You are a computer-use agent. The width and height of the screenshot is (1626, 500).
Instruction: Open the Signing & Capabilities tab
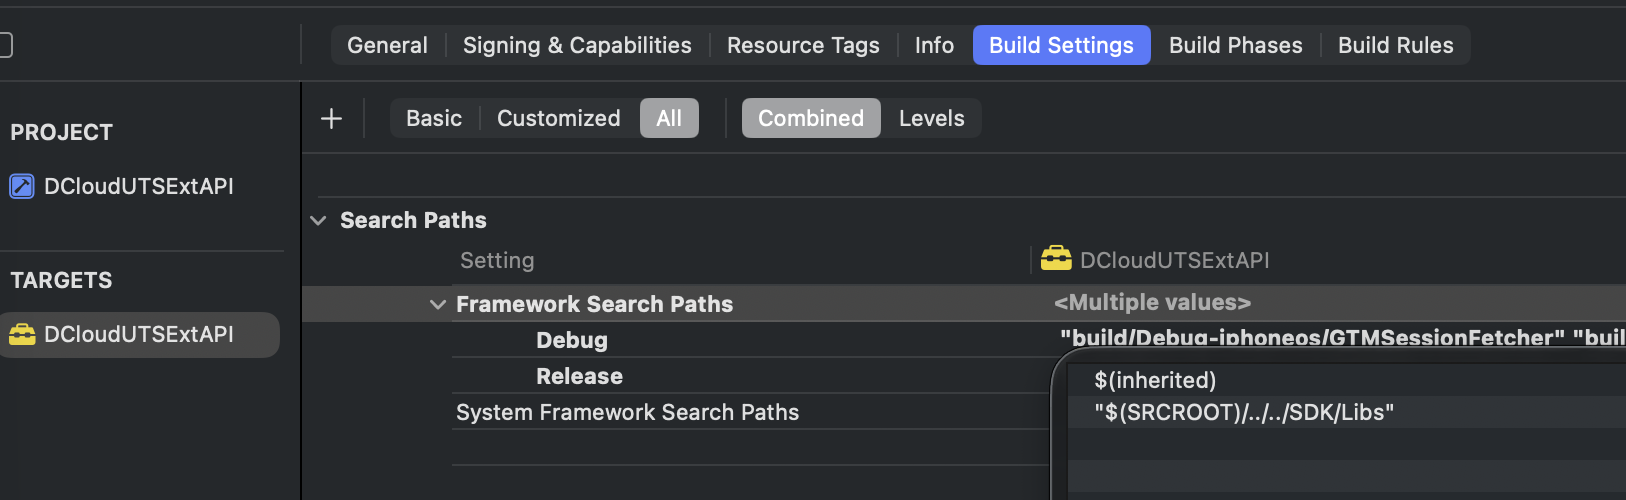[577, 45]
